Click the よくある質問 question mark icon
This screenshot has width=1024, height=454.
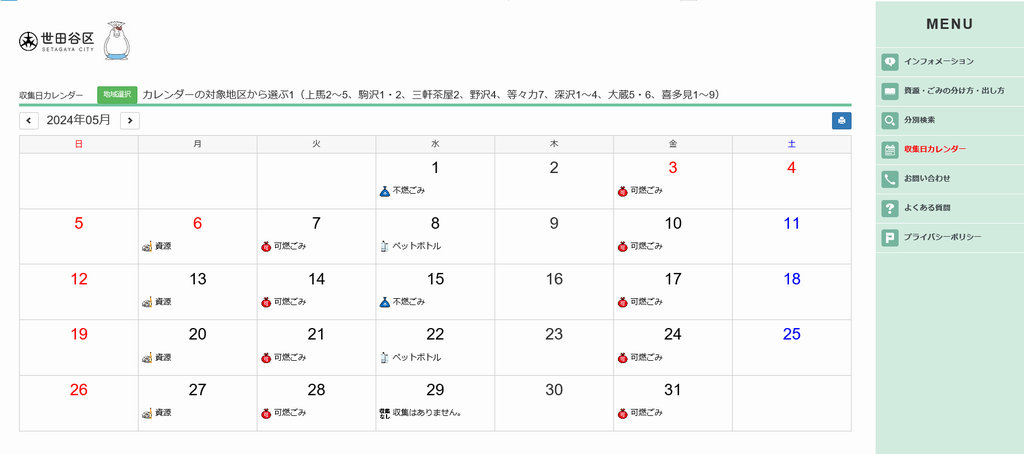pyautogui.click(x=889, y=208)
